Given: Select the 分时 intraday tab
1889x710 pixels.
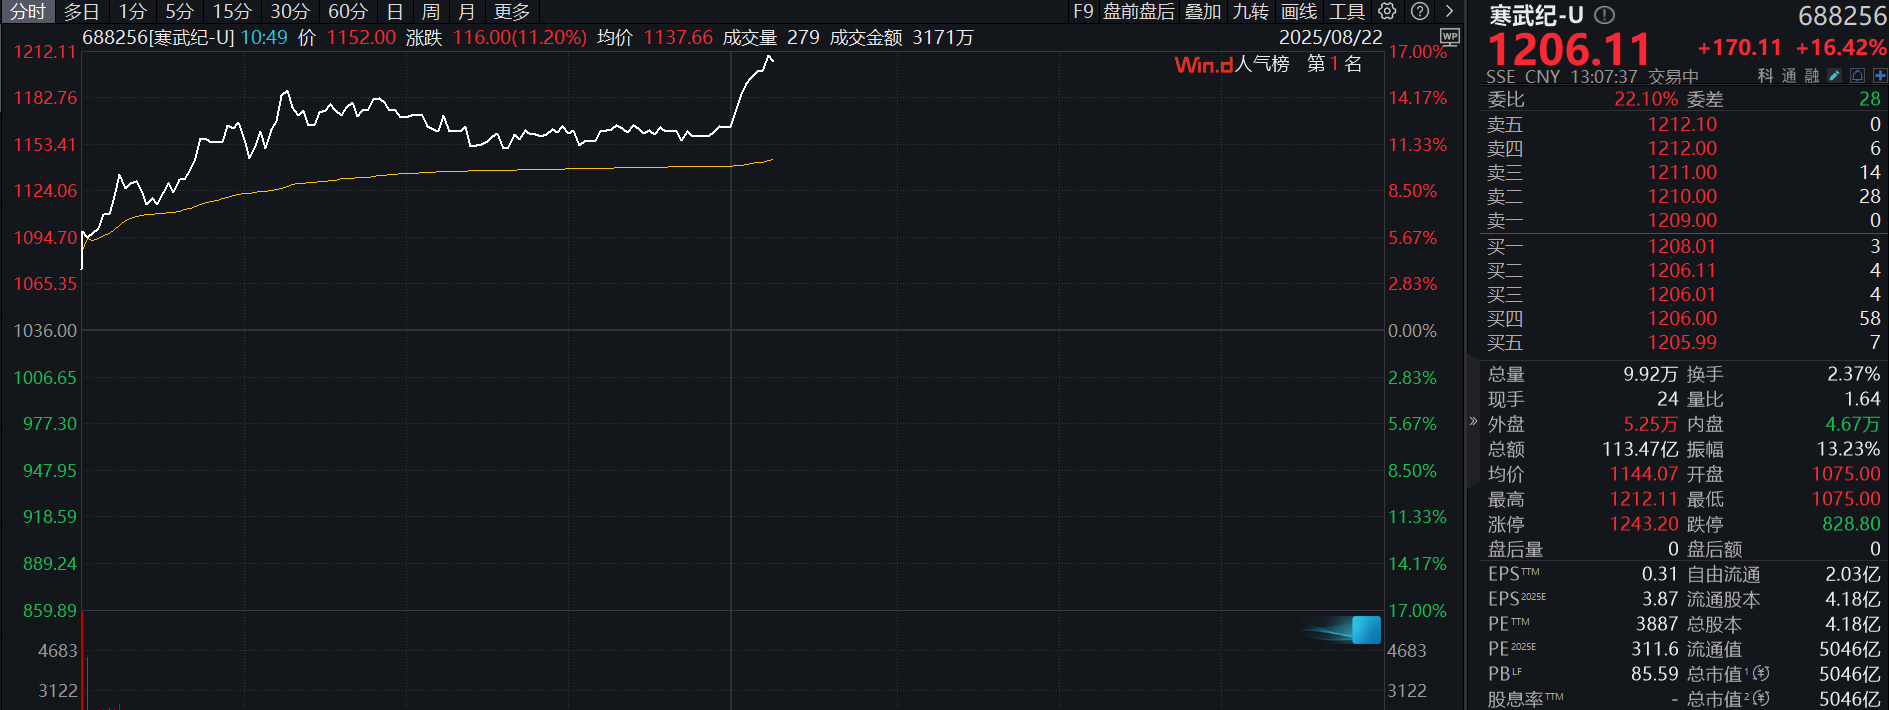Looking at the screenshot, I should 27,11.
